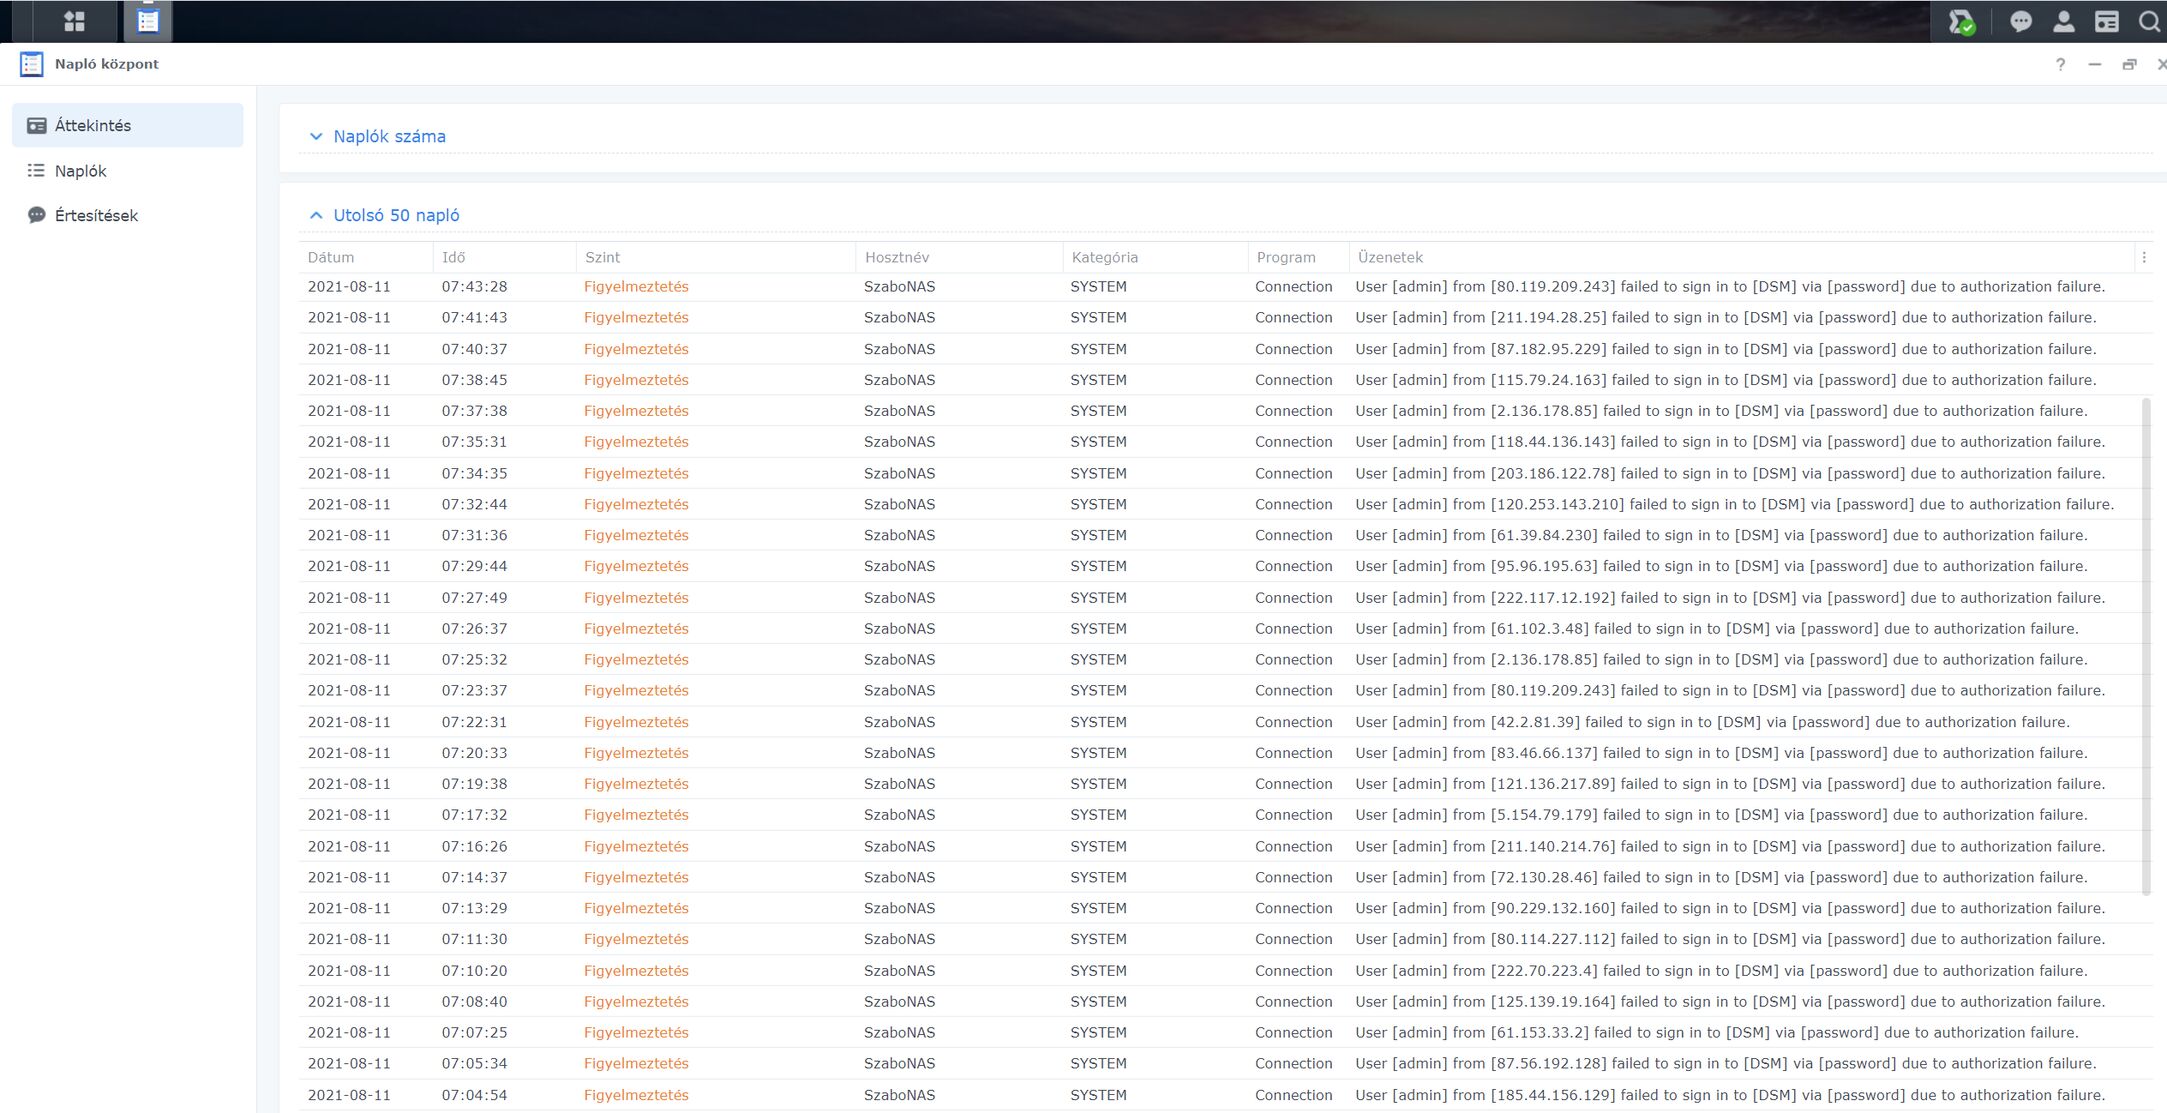Click the message from 87.56.192.128
This screenshot has width=2167, height=1113.
tap(1725, 1064)
